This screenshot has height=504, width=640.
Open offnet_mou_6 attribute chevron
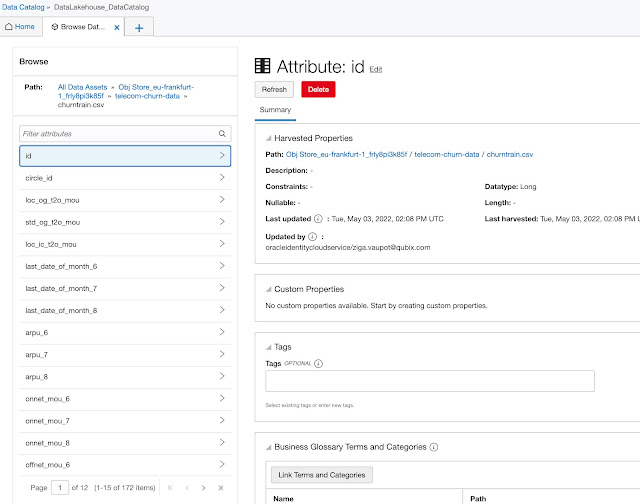tap(222, 464)
